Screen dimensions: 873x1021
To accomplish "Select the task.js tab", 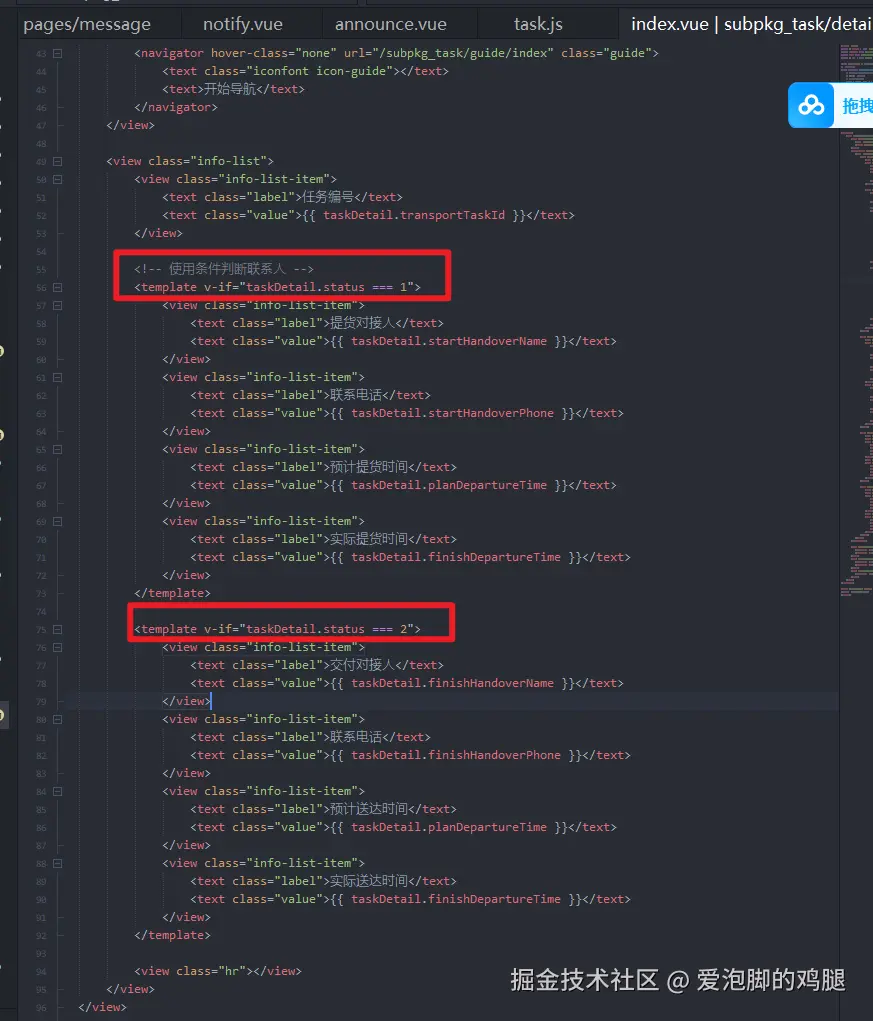I will pyautogui.click(x=538, y=24).
